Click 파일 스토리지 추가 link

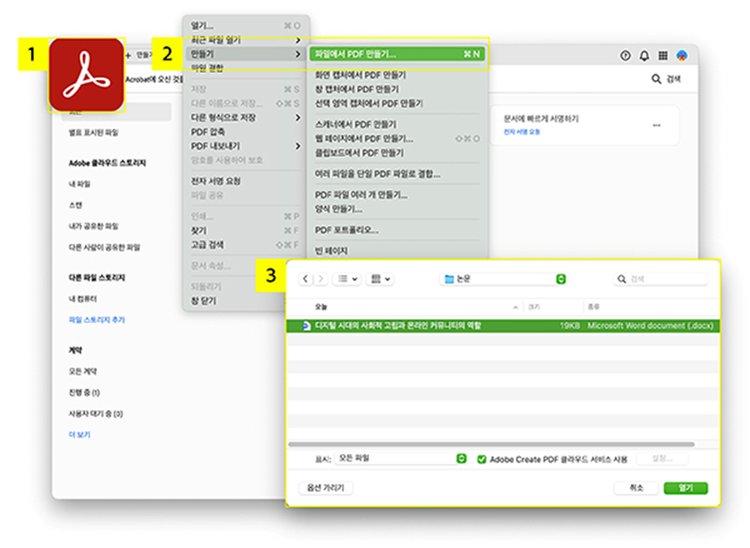[97, 320]
